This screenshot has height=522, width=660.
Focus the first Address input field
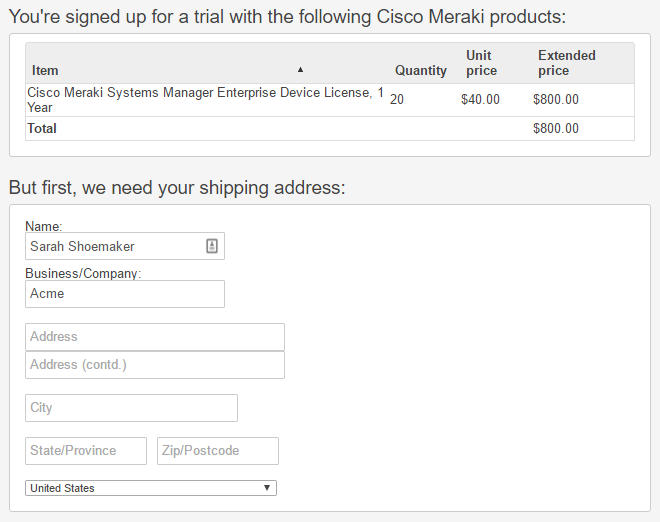154,337
